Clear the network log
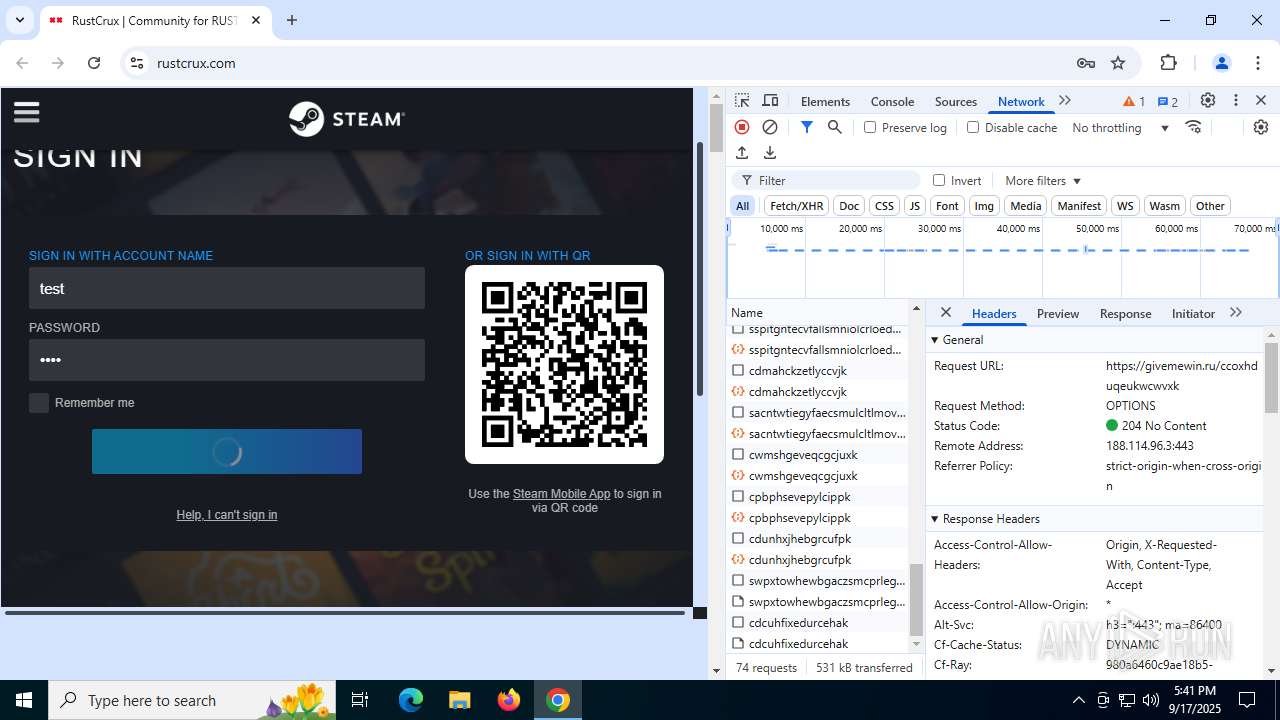 click(x=770, y=127)
